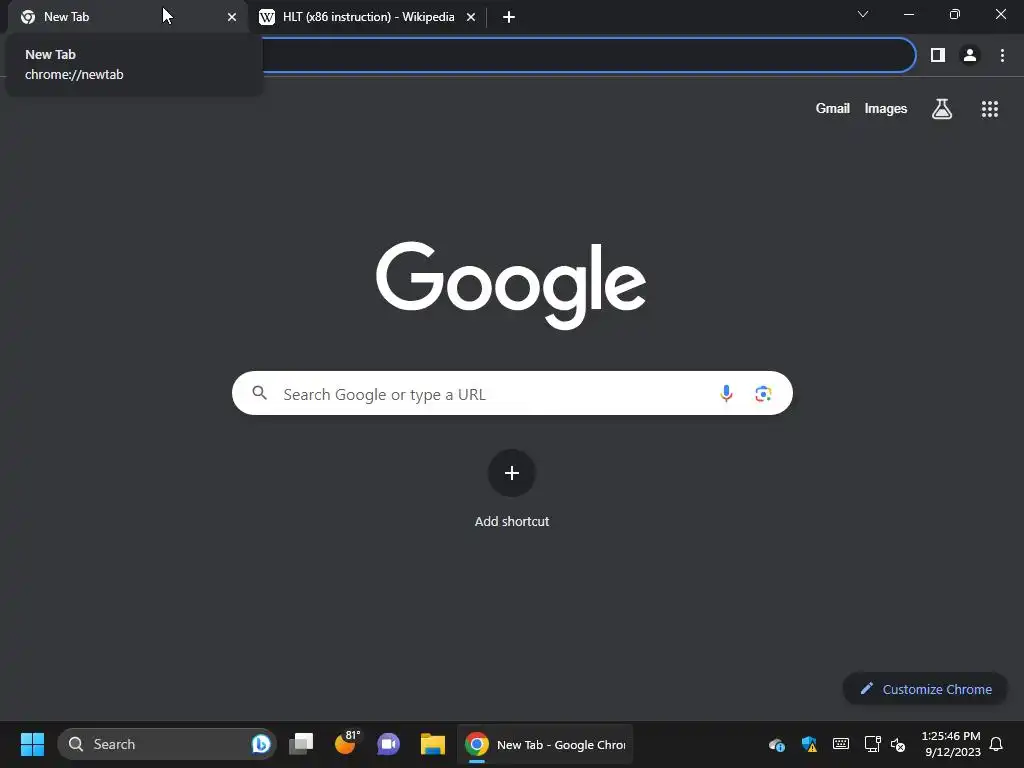Open the notifications bell
The width and height of the screenshot is (1024, 768).
point(996,744)
